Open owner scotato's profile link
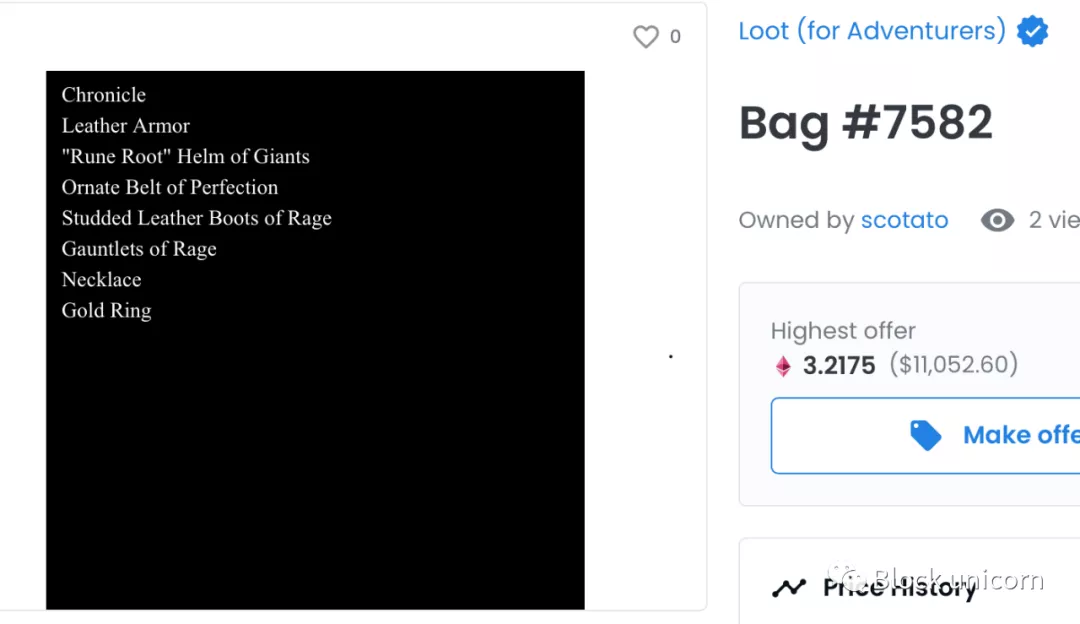 pyautogui.click(x=904, y=220)
